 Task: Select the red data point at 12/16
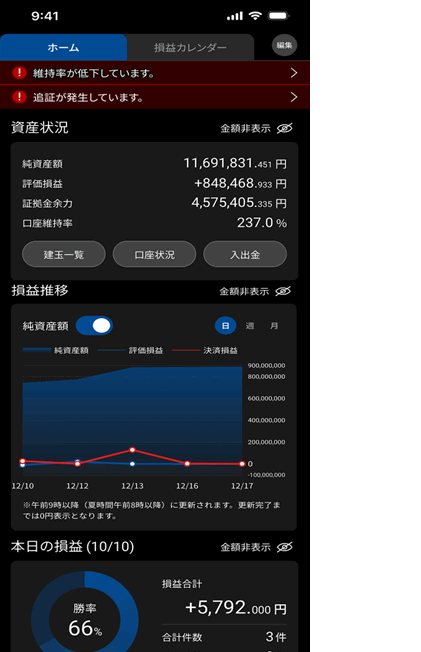coord(187,463)
